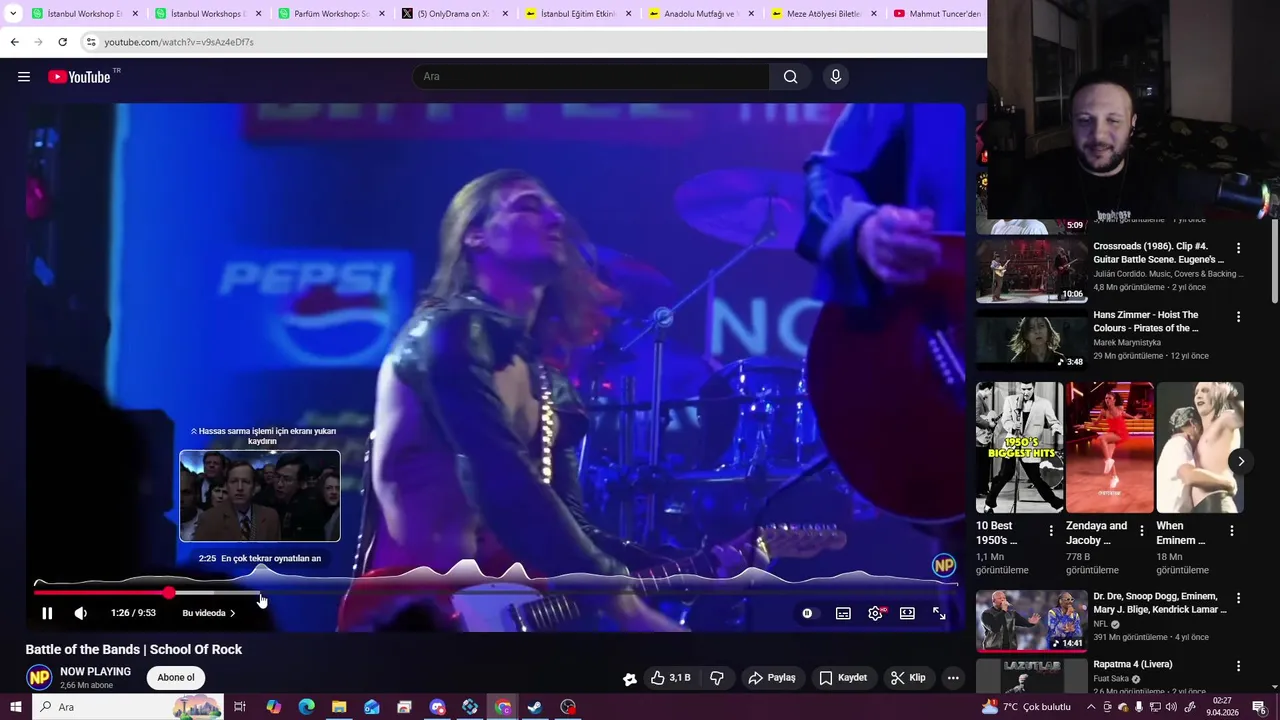Screen dimensions: 1280x720
Task: Open Zendaya and Jacoby short
Action: click(1109, 447)
